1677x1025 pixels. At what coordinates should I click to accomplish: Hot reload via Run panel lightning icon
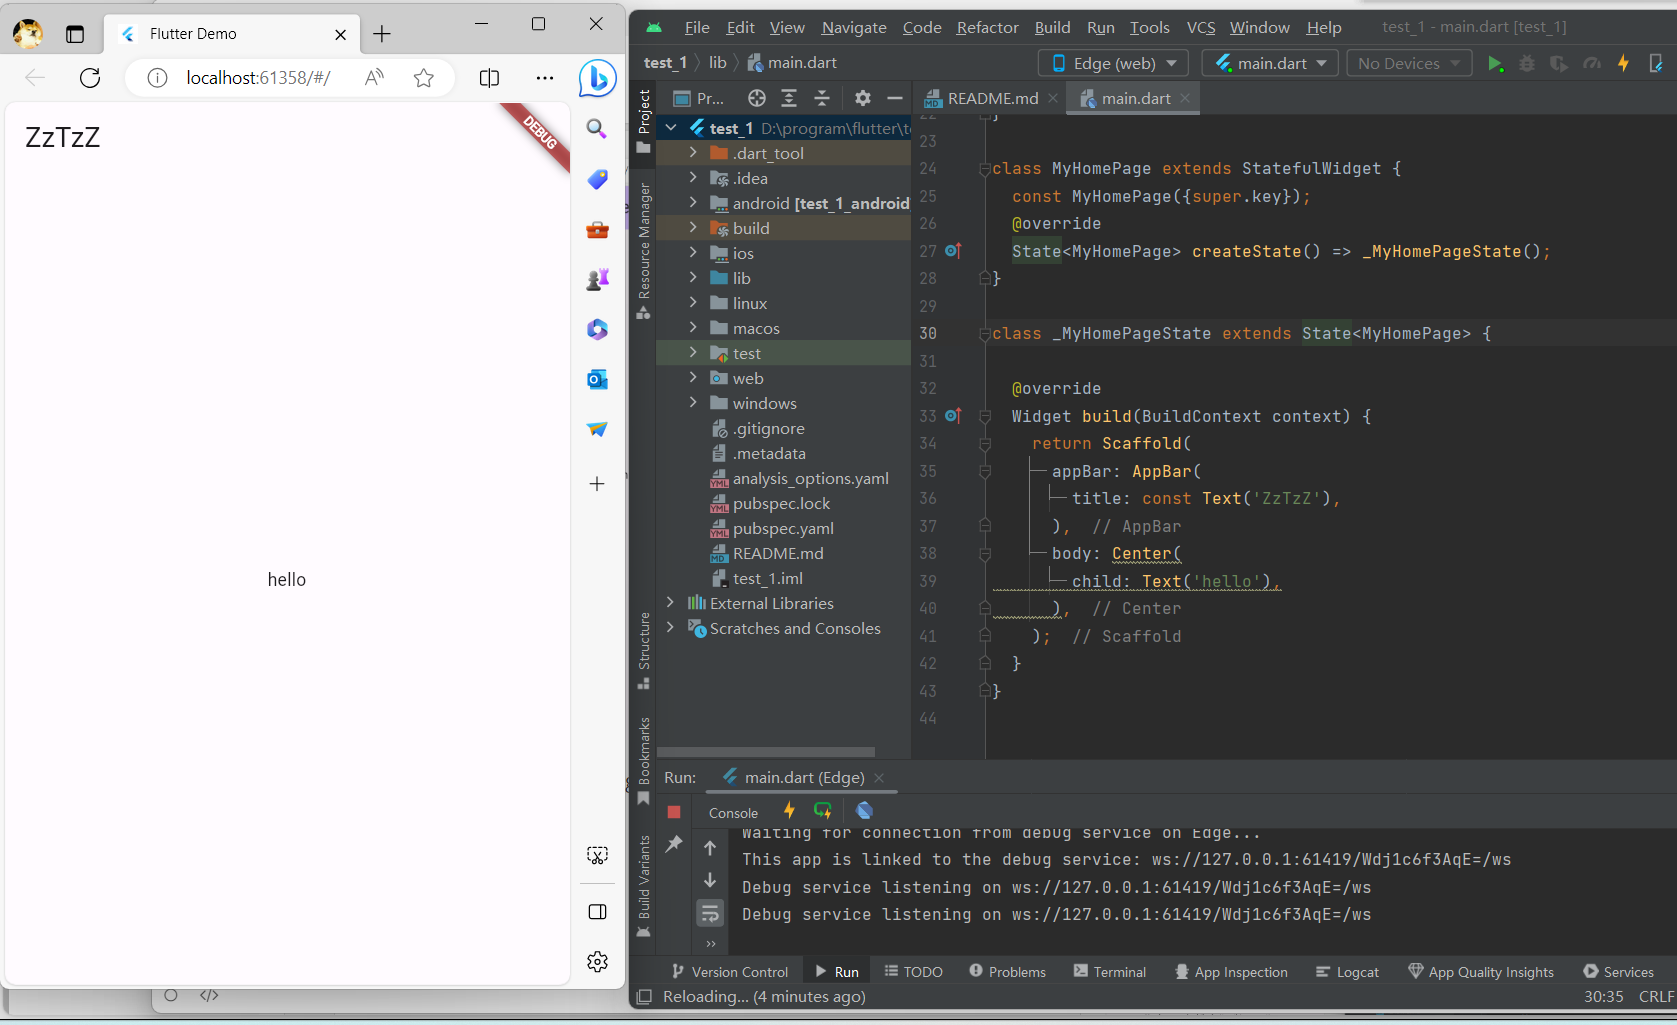click(789, 811)
